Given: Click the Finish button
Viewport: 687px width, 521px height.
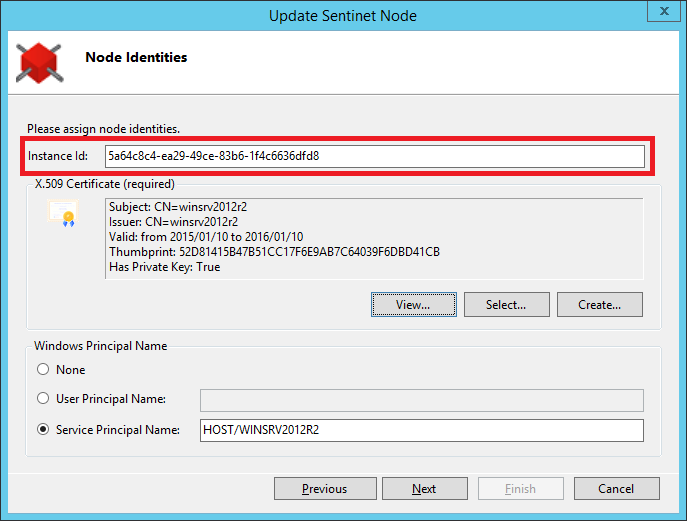Looking at the screenshot, I should [x=521, y=489].
